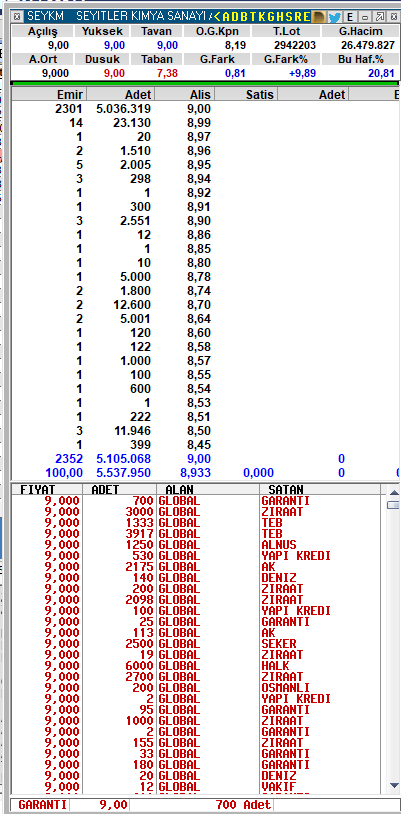Viewport: 401px width, 814px height.
Task: Click the 'B' shortcut letter in title bar
Action: click(x=243, y=17)
